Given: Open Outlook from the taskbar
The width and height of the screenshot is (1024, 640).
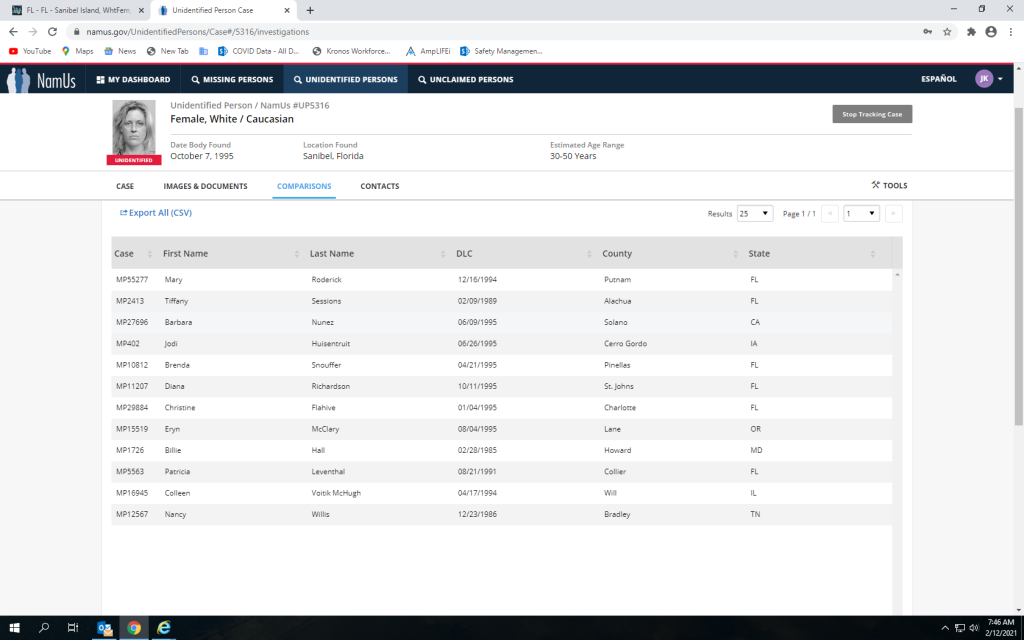Looking at the screenshot, I should pos(104,628).
